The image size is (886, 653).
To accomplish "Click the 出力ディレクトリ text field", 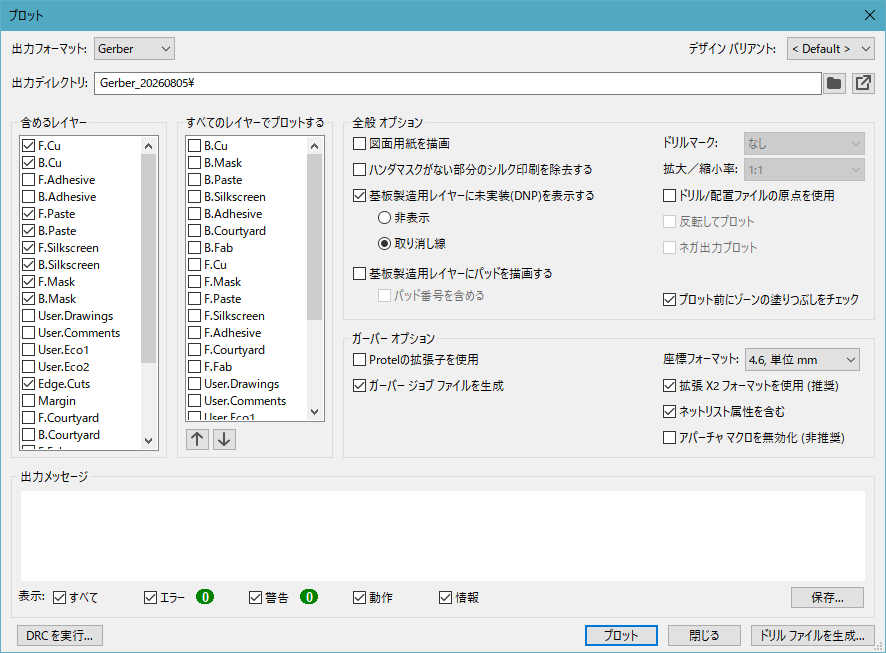I will 458,83.
